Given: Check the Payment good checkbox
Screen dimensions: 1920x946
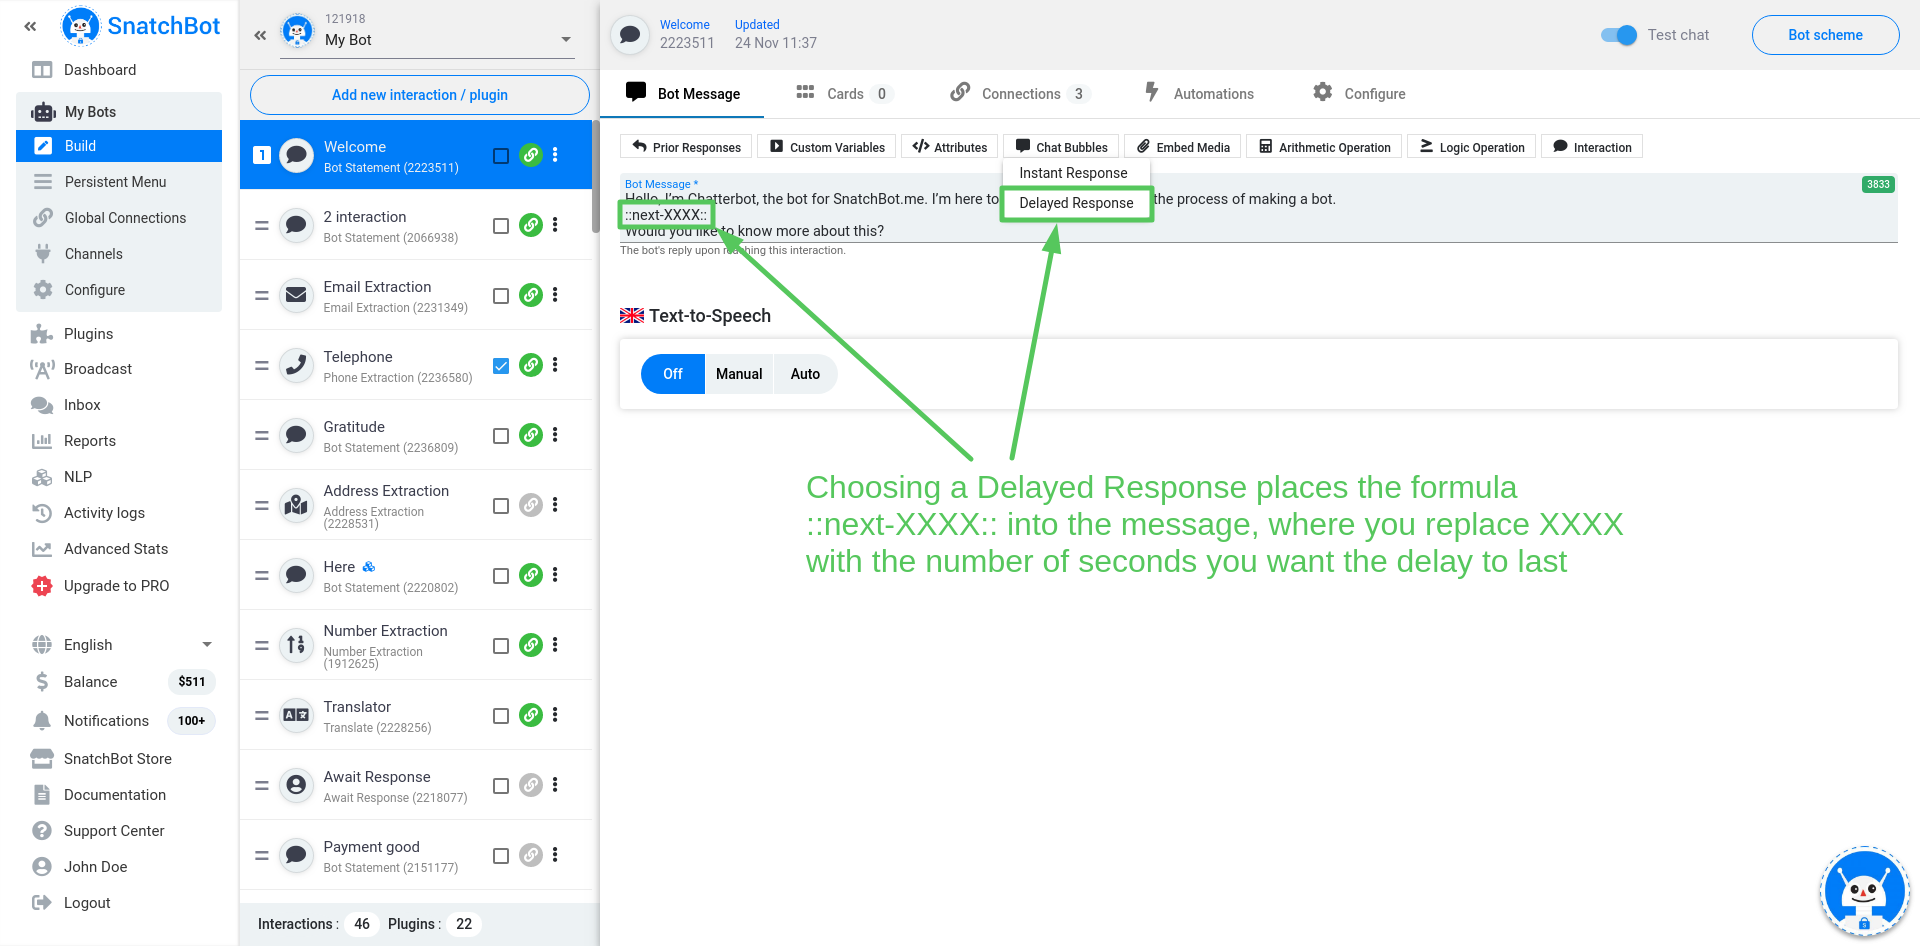Looking at the screenshot, I should click(501, 856).
